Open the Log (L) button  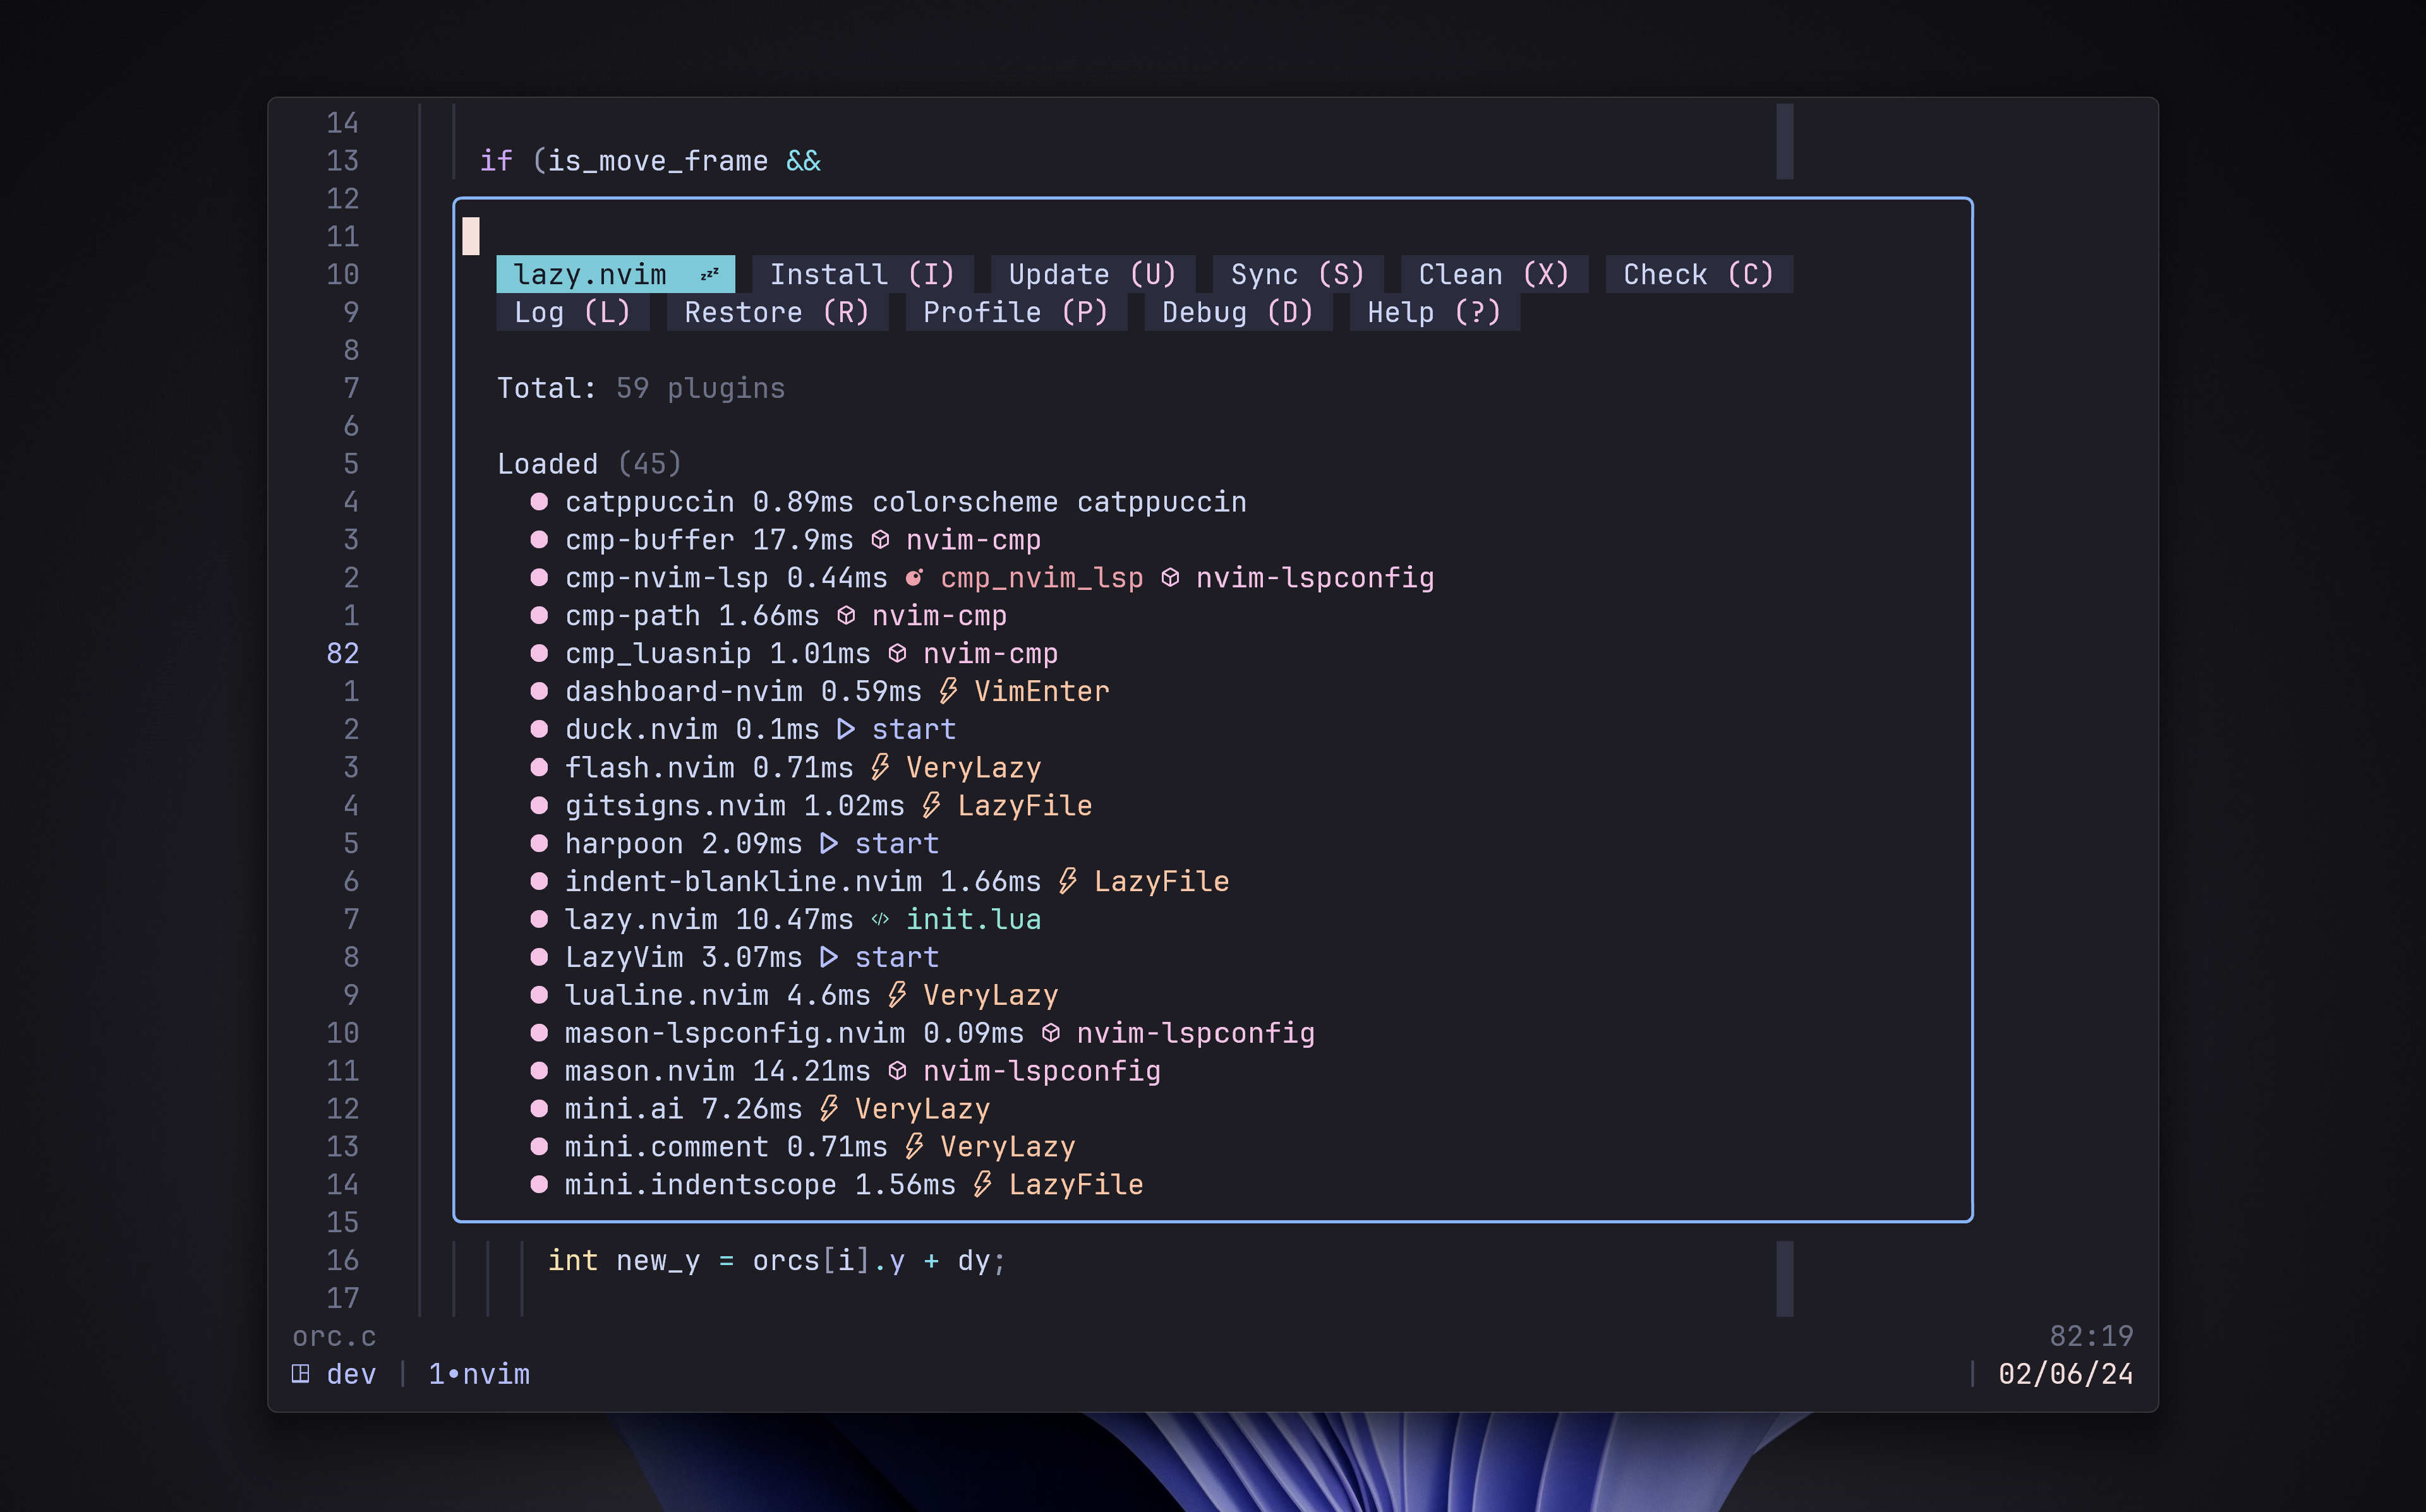tap(573, 312)
